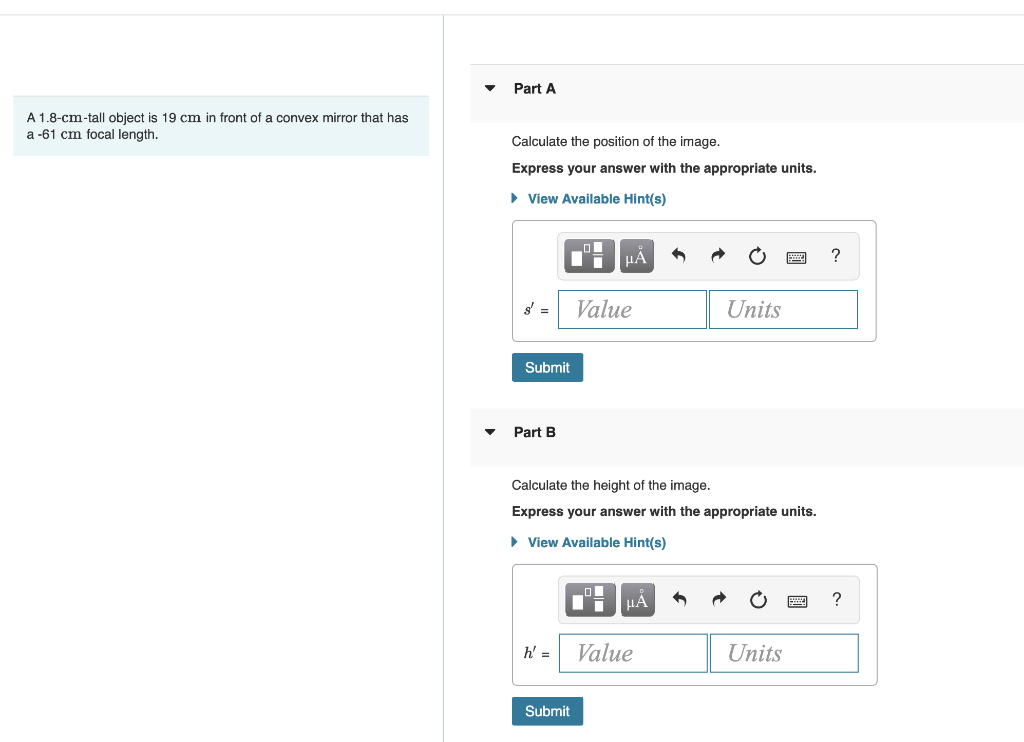Collapse the Part B section arrow
This screenshot has width=1024, height=742.
pos(490,432)
